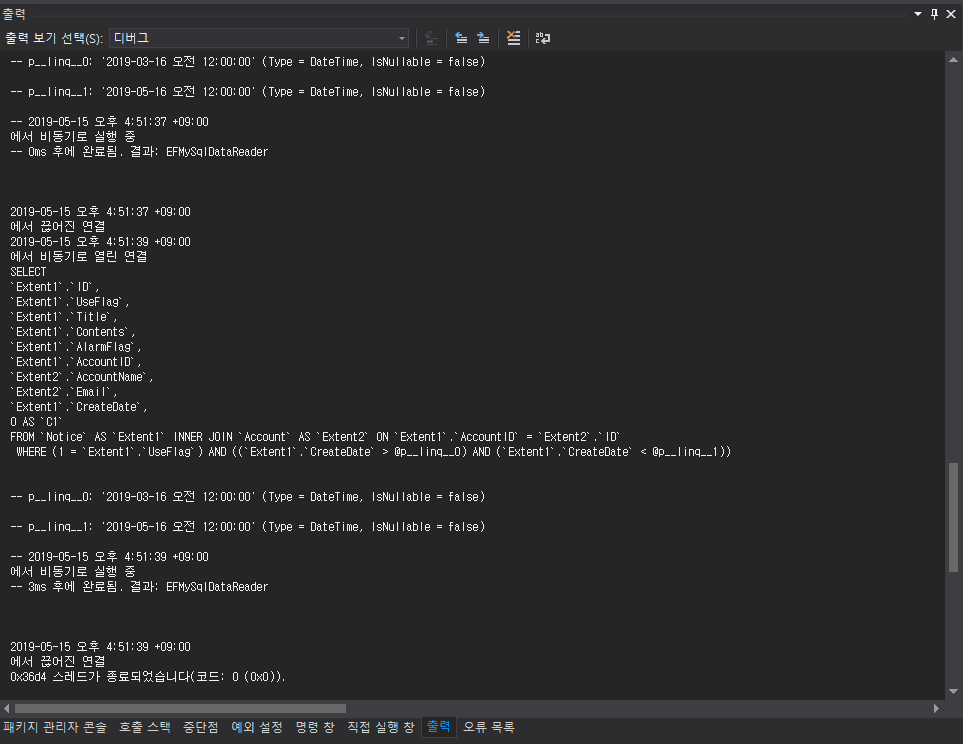
Task: Jump to the previous message in output
Action: (x=460, y=37)
